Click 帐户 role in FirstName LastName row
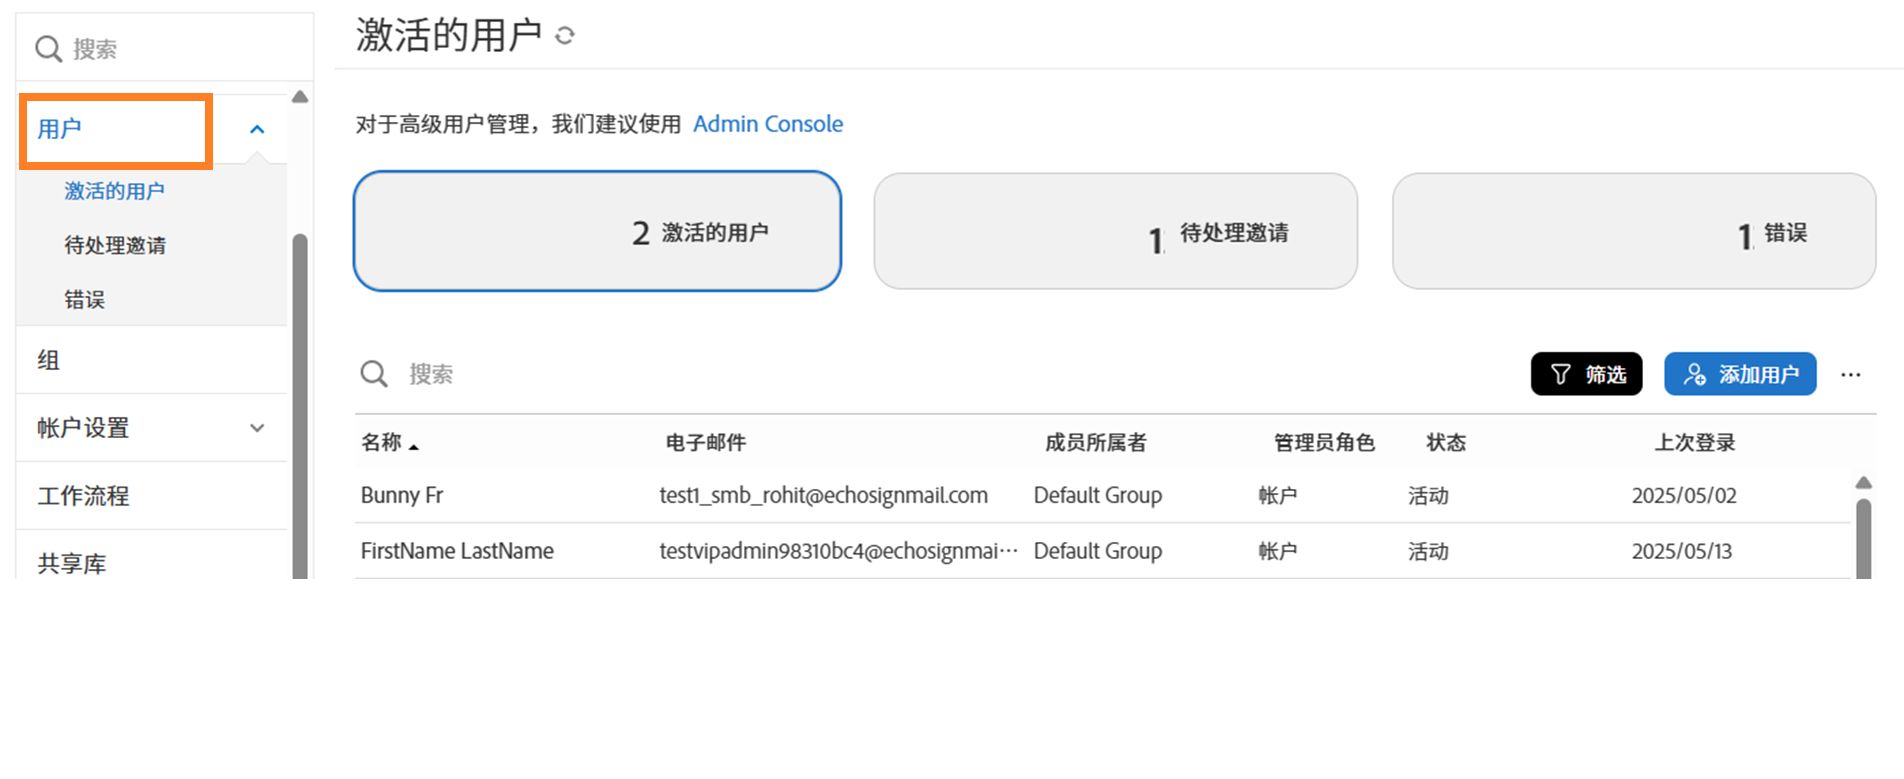Screen dimensions: 1904x779 [x=1278, y=551]
